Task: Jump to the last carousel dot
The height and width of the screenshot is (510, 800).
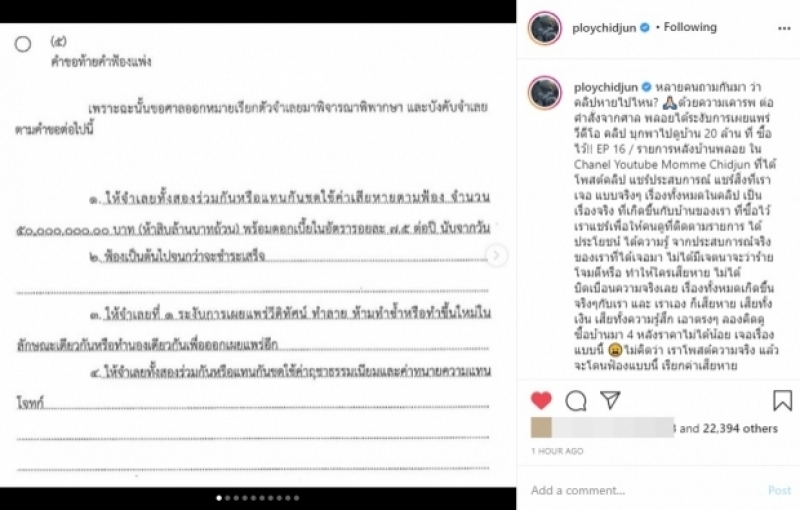Action: pos(296,498)
